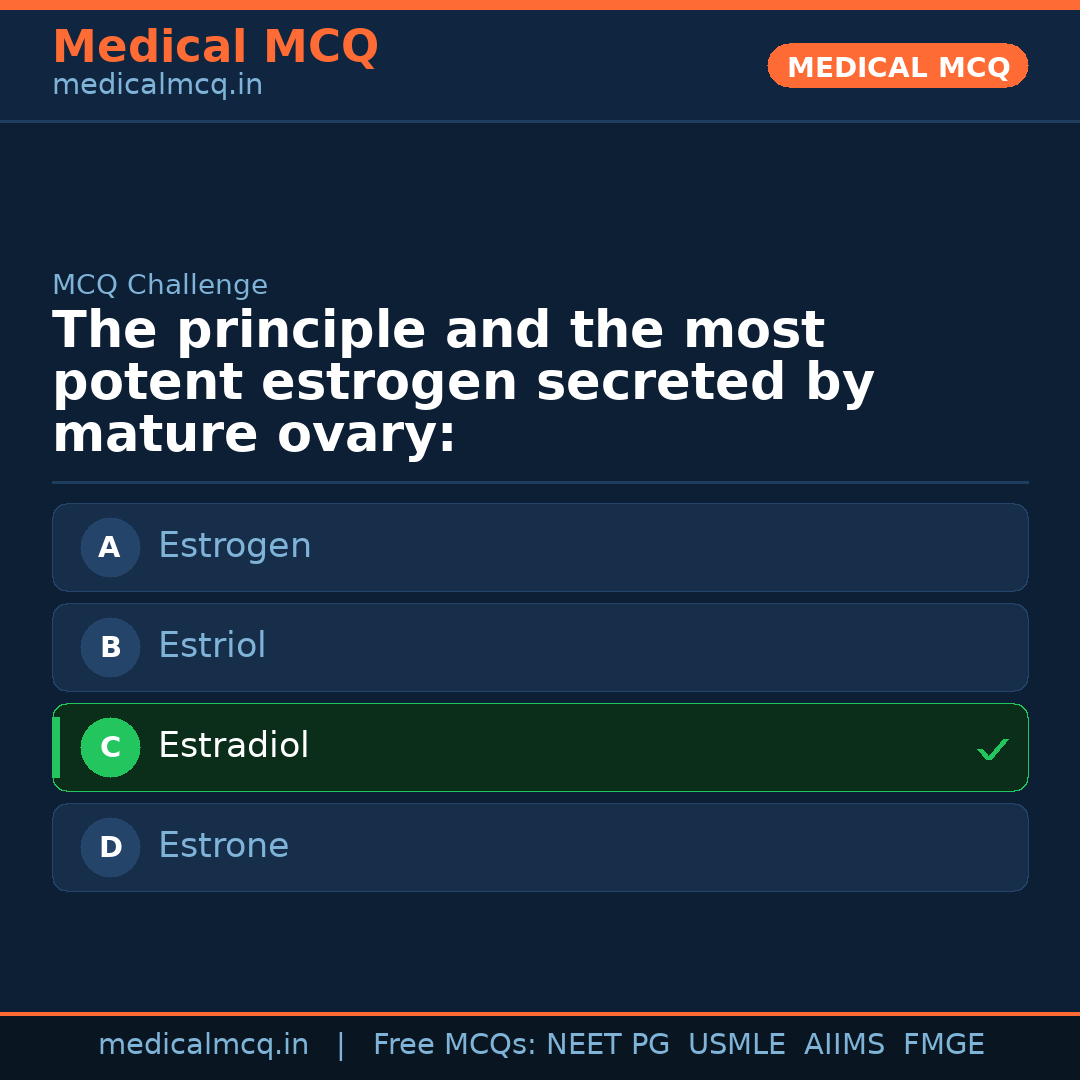Choose the Estriol answer text
The width and height of the screenshot is (1080, 1080).
pyautogui.click(x=212, y=646)
